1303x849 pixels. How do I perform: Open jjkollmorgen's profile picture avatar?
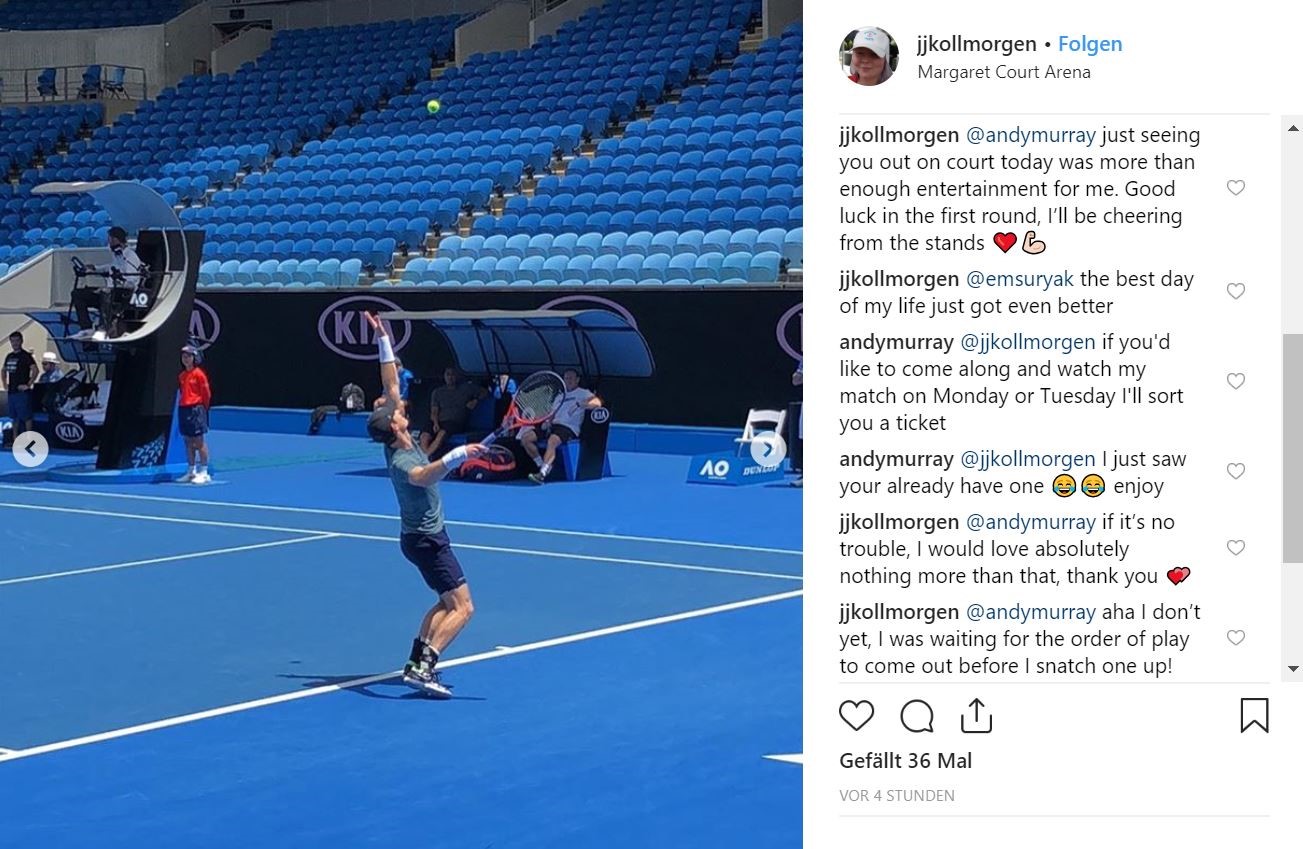coord(868,56)
